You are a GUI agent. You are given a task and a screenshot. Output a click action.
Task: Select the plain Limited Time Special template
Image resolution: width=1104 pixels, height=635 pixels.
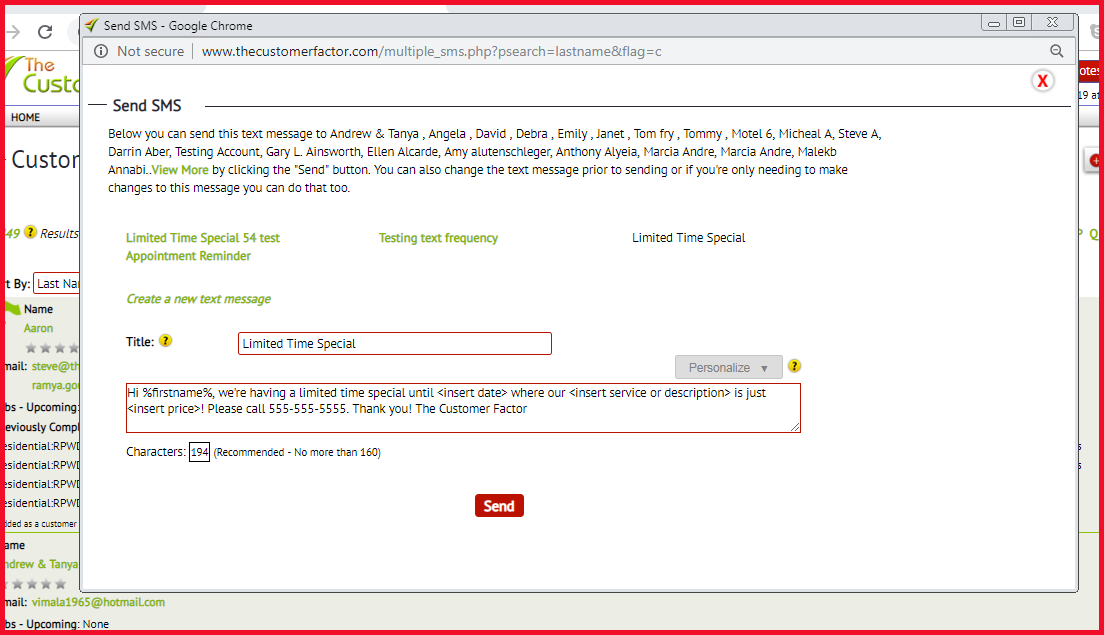point(689,238)
